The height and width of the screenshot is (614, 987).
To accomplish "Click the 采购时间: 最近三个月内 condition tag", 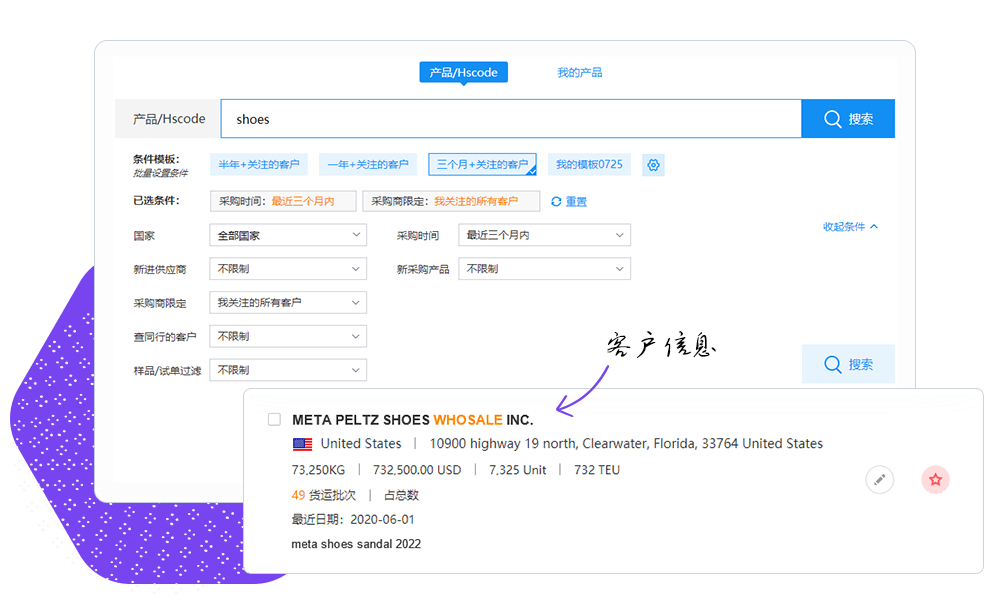I will [x=283, y=201].
